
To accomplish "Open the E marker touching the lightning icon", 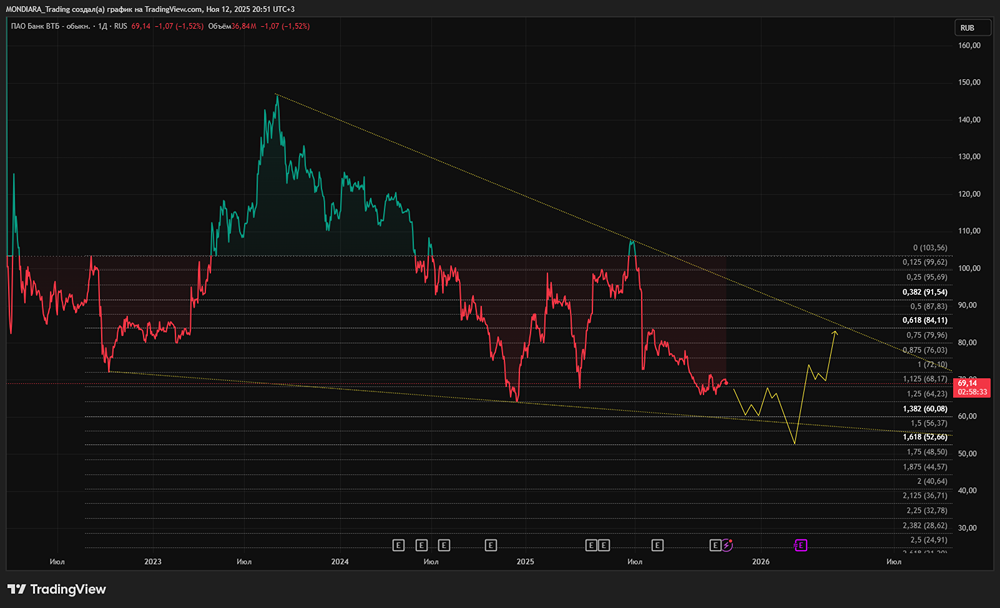I will click(x=715, y=545).
